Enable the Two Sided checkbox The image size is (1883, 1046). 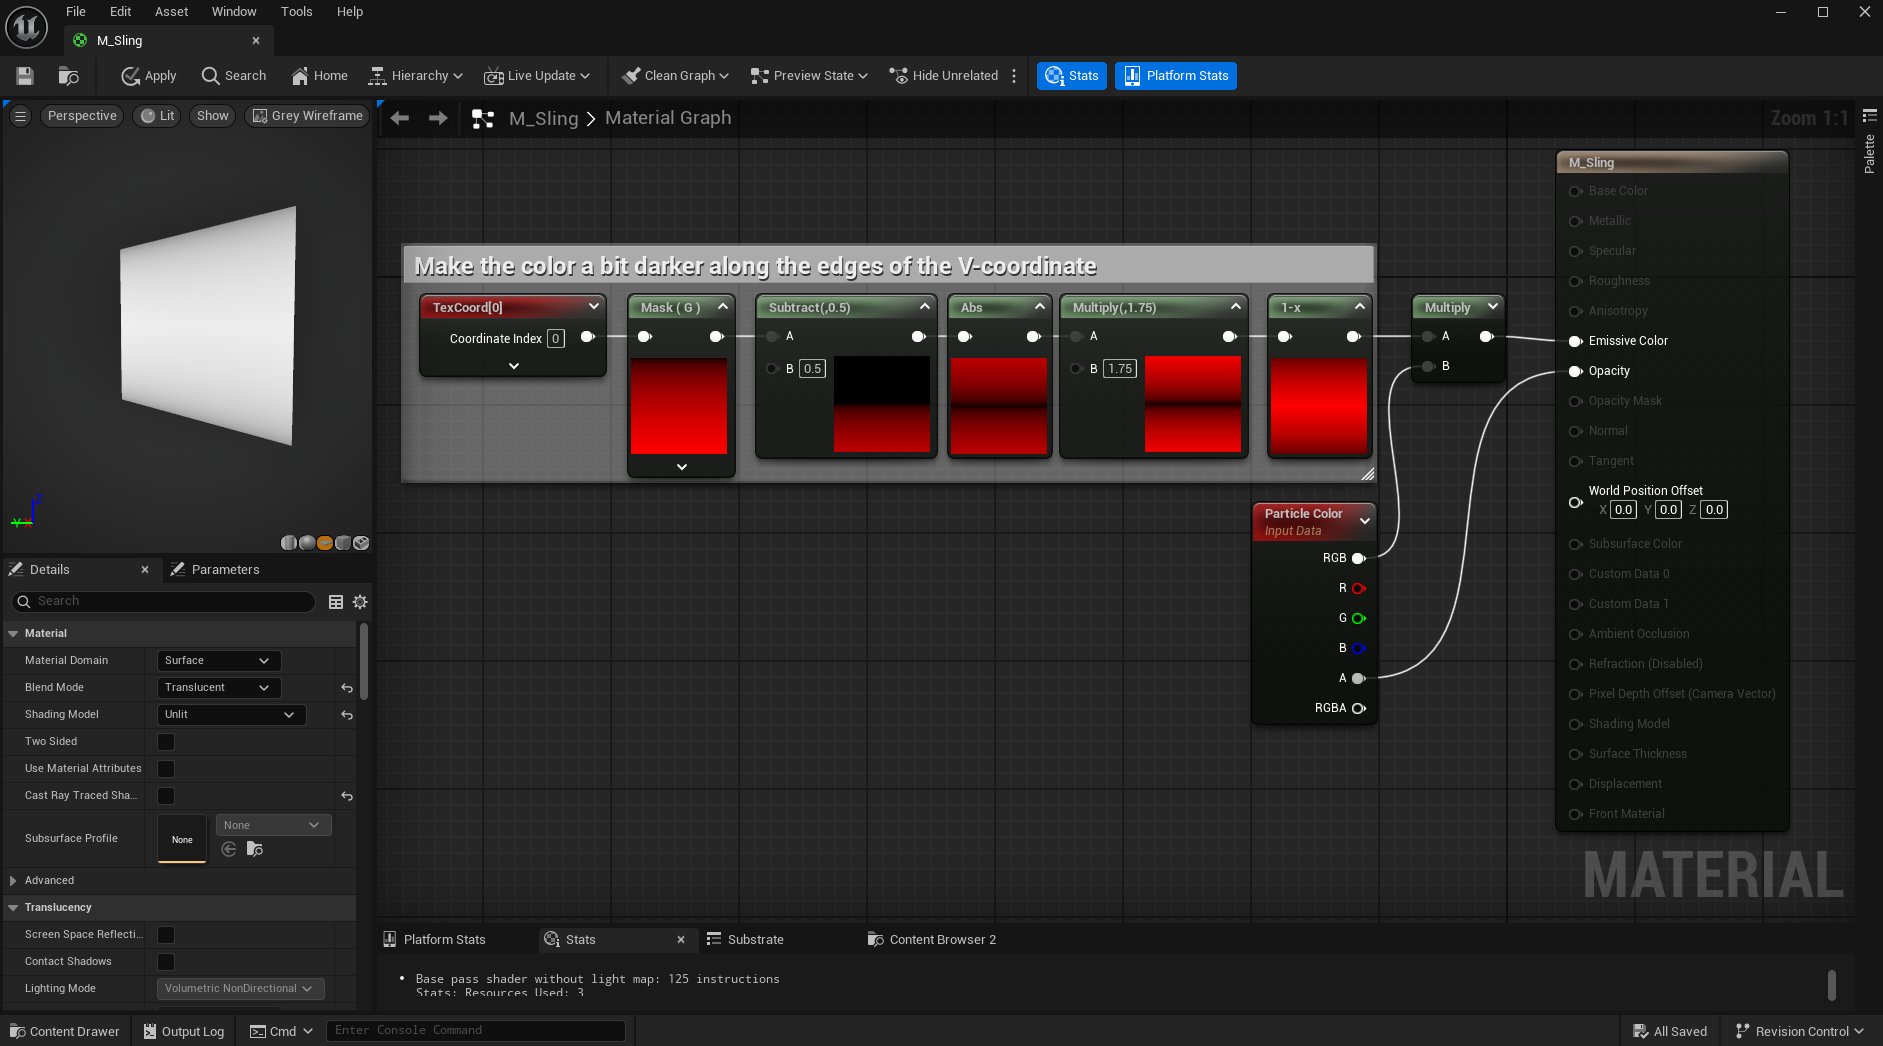click(x=166, y=742)
